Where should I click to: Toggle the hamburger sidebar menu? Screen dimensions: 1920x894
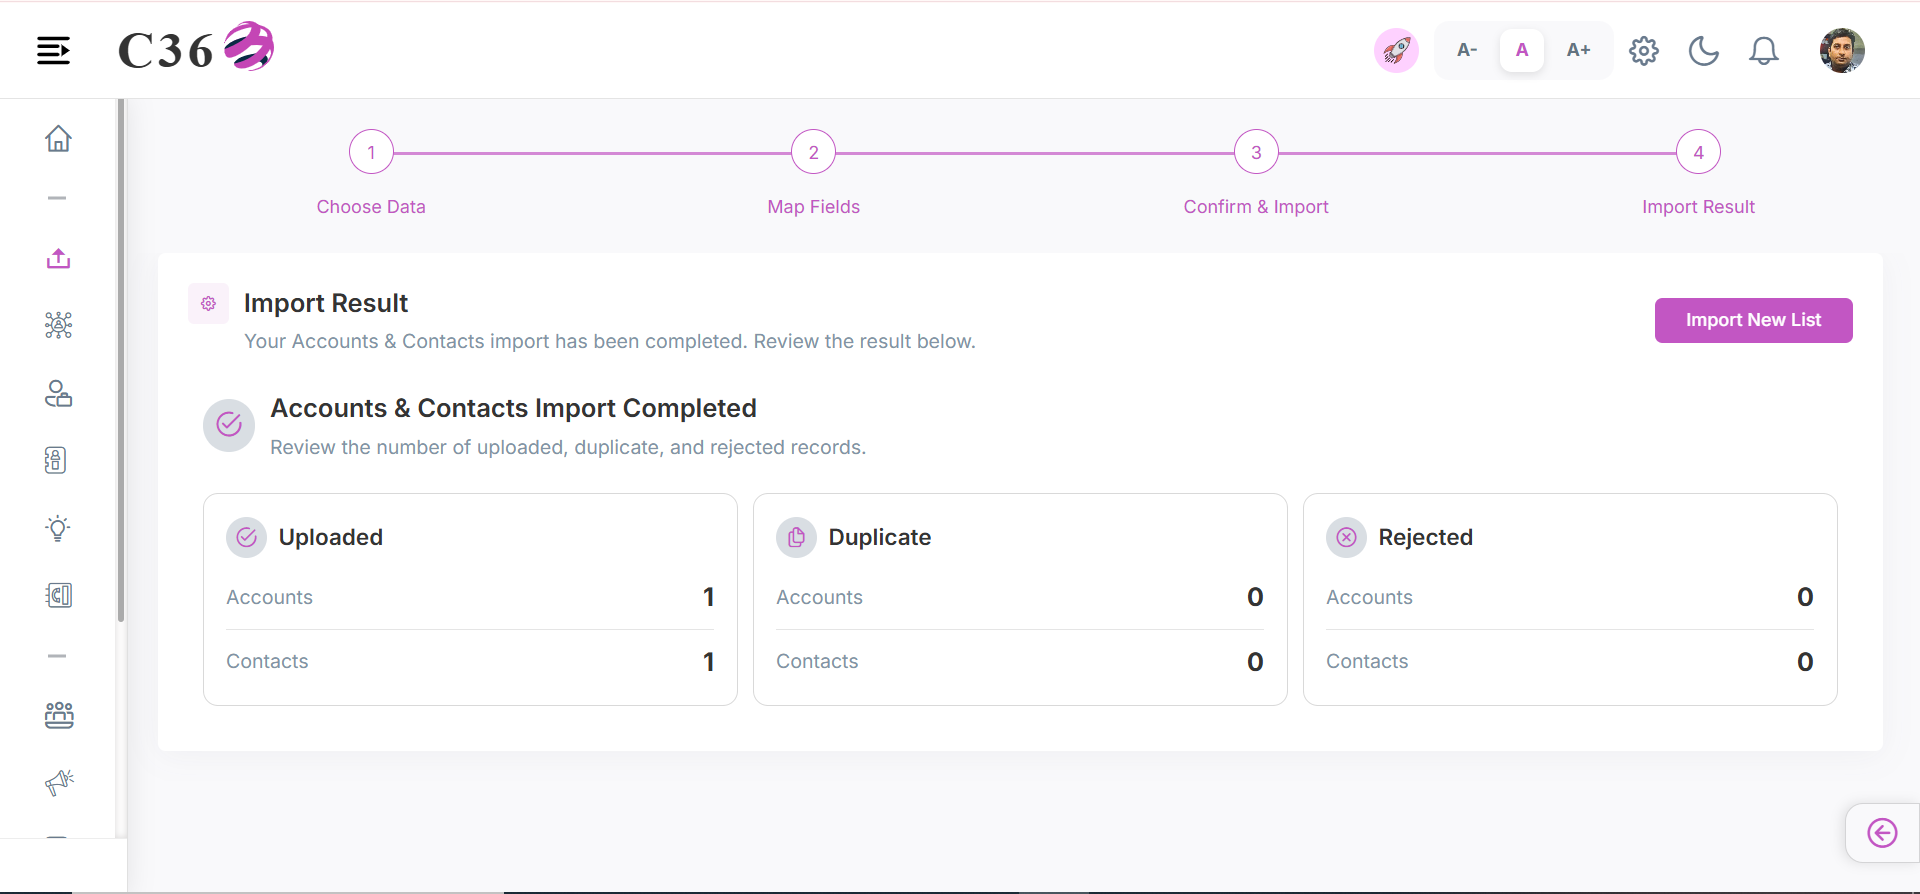pyautogui.click(x=53, y=50)
